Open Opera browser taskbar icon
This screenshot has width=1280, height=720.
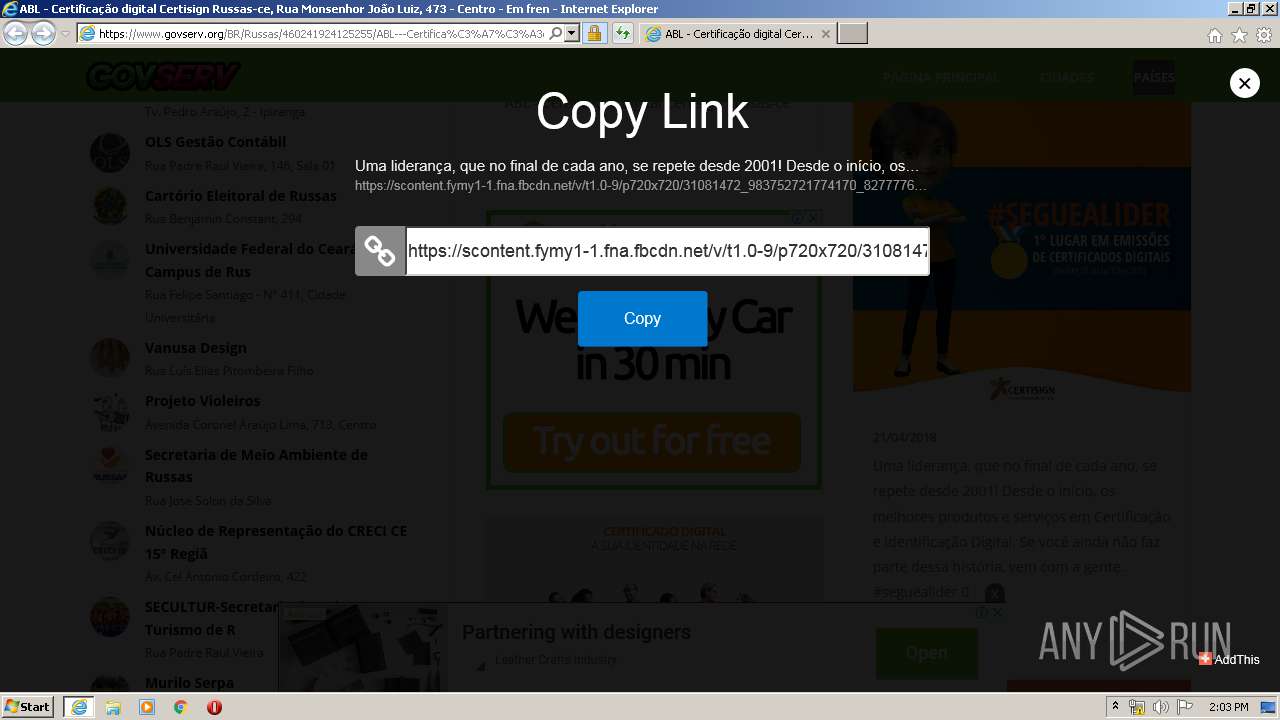(214, 707)
